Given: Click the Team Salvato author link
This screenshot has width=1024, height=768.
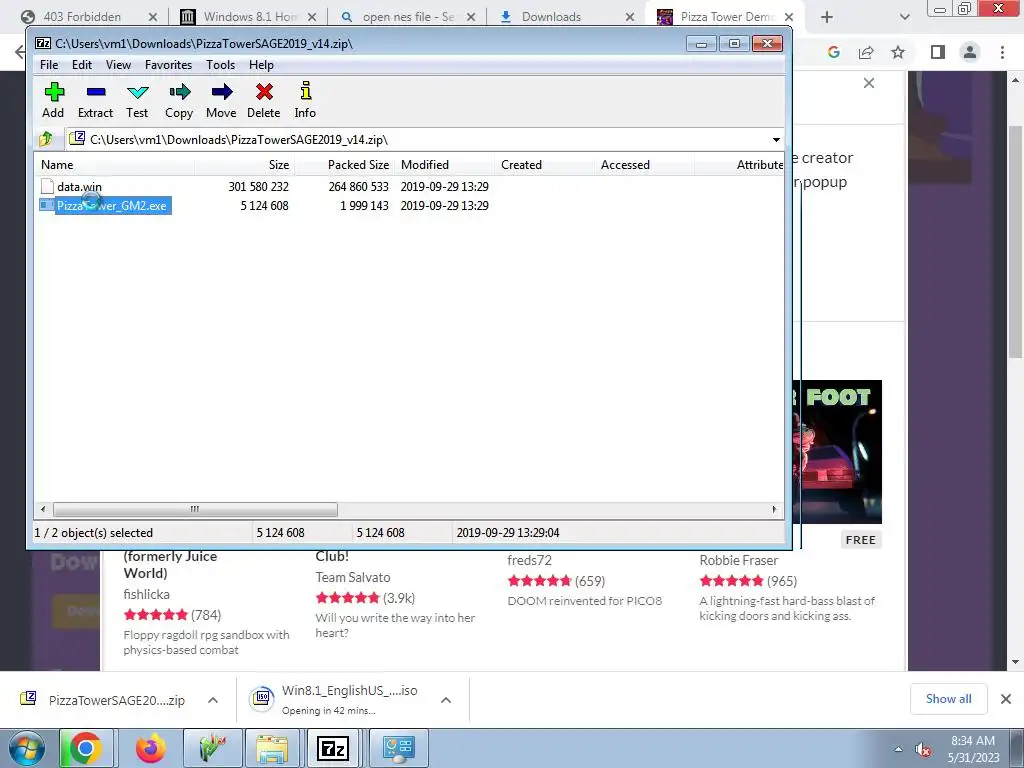Looking at the screenshot, I should pyautogui.click(x=353, y=577).
